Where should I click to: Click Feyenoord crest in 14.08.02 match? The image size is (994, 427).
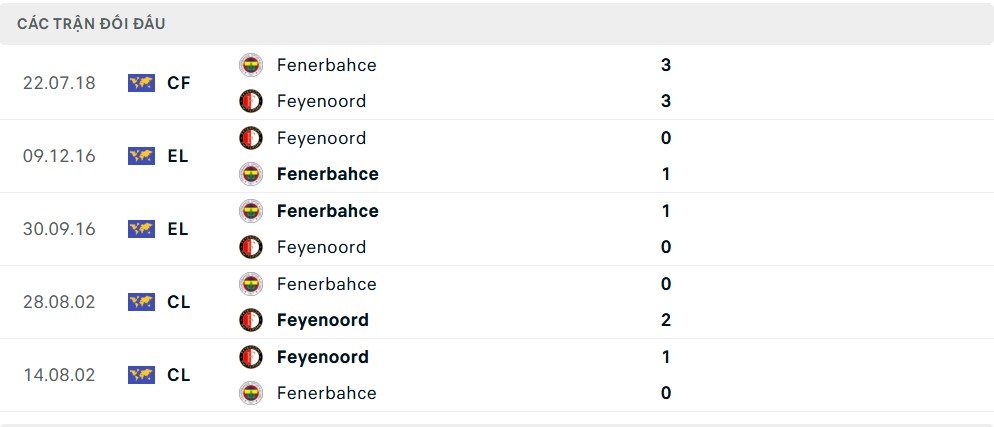251,357
